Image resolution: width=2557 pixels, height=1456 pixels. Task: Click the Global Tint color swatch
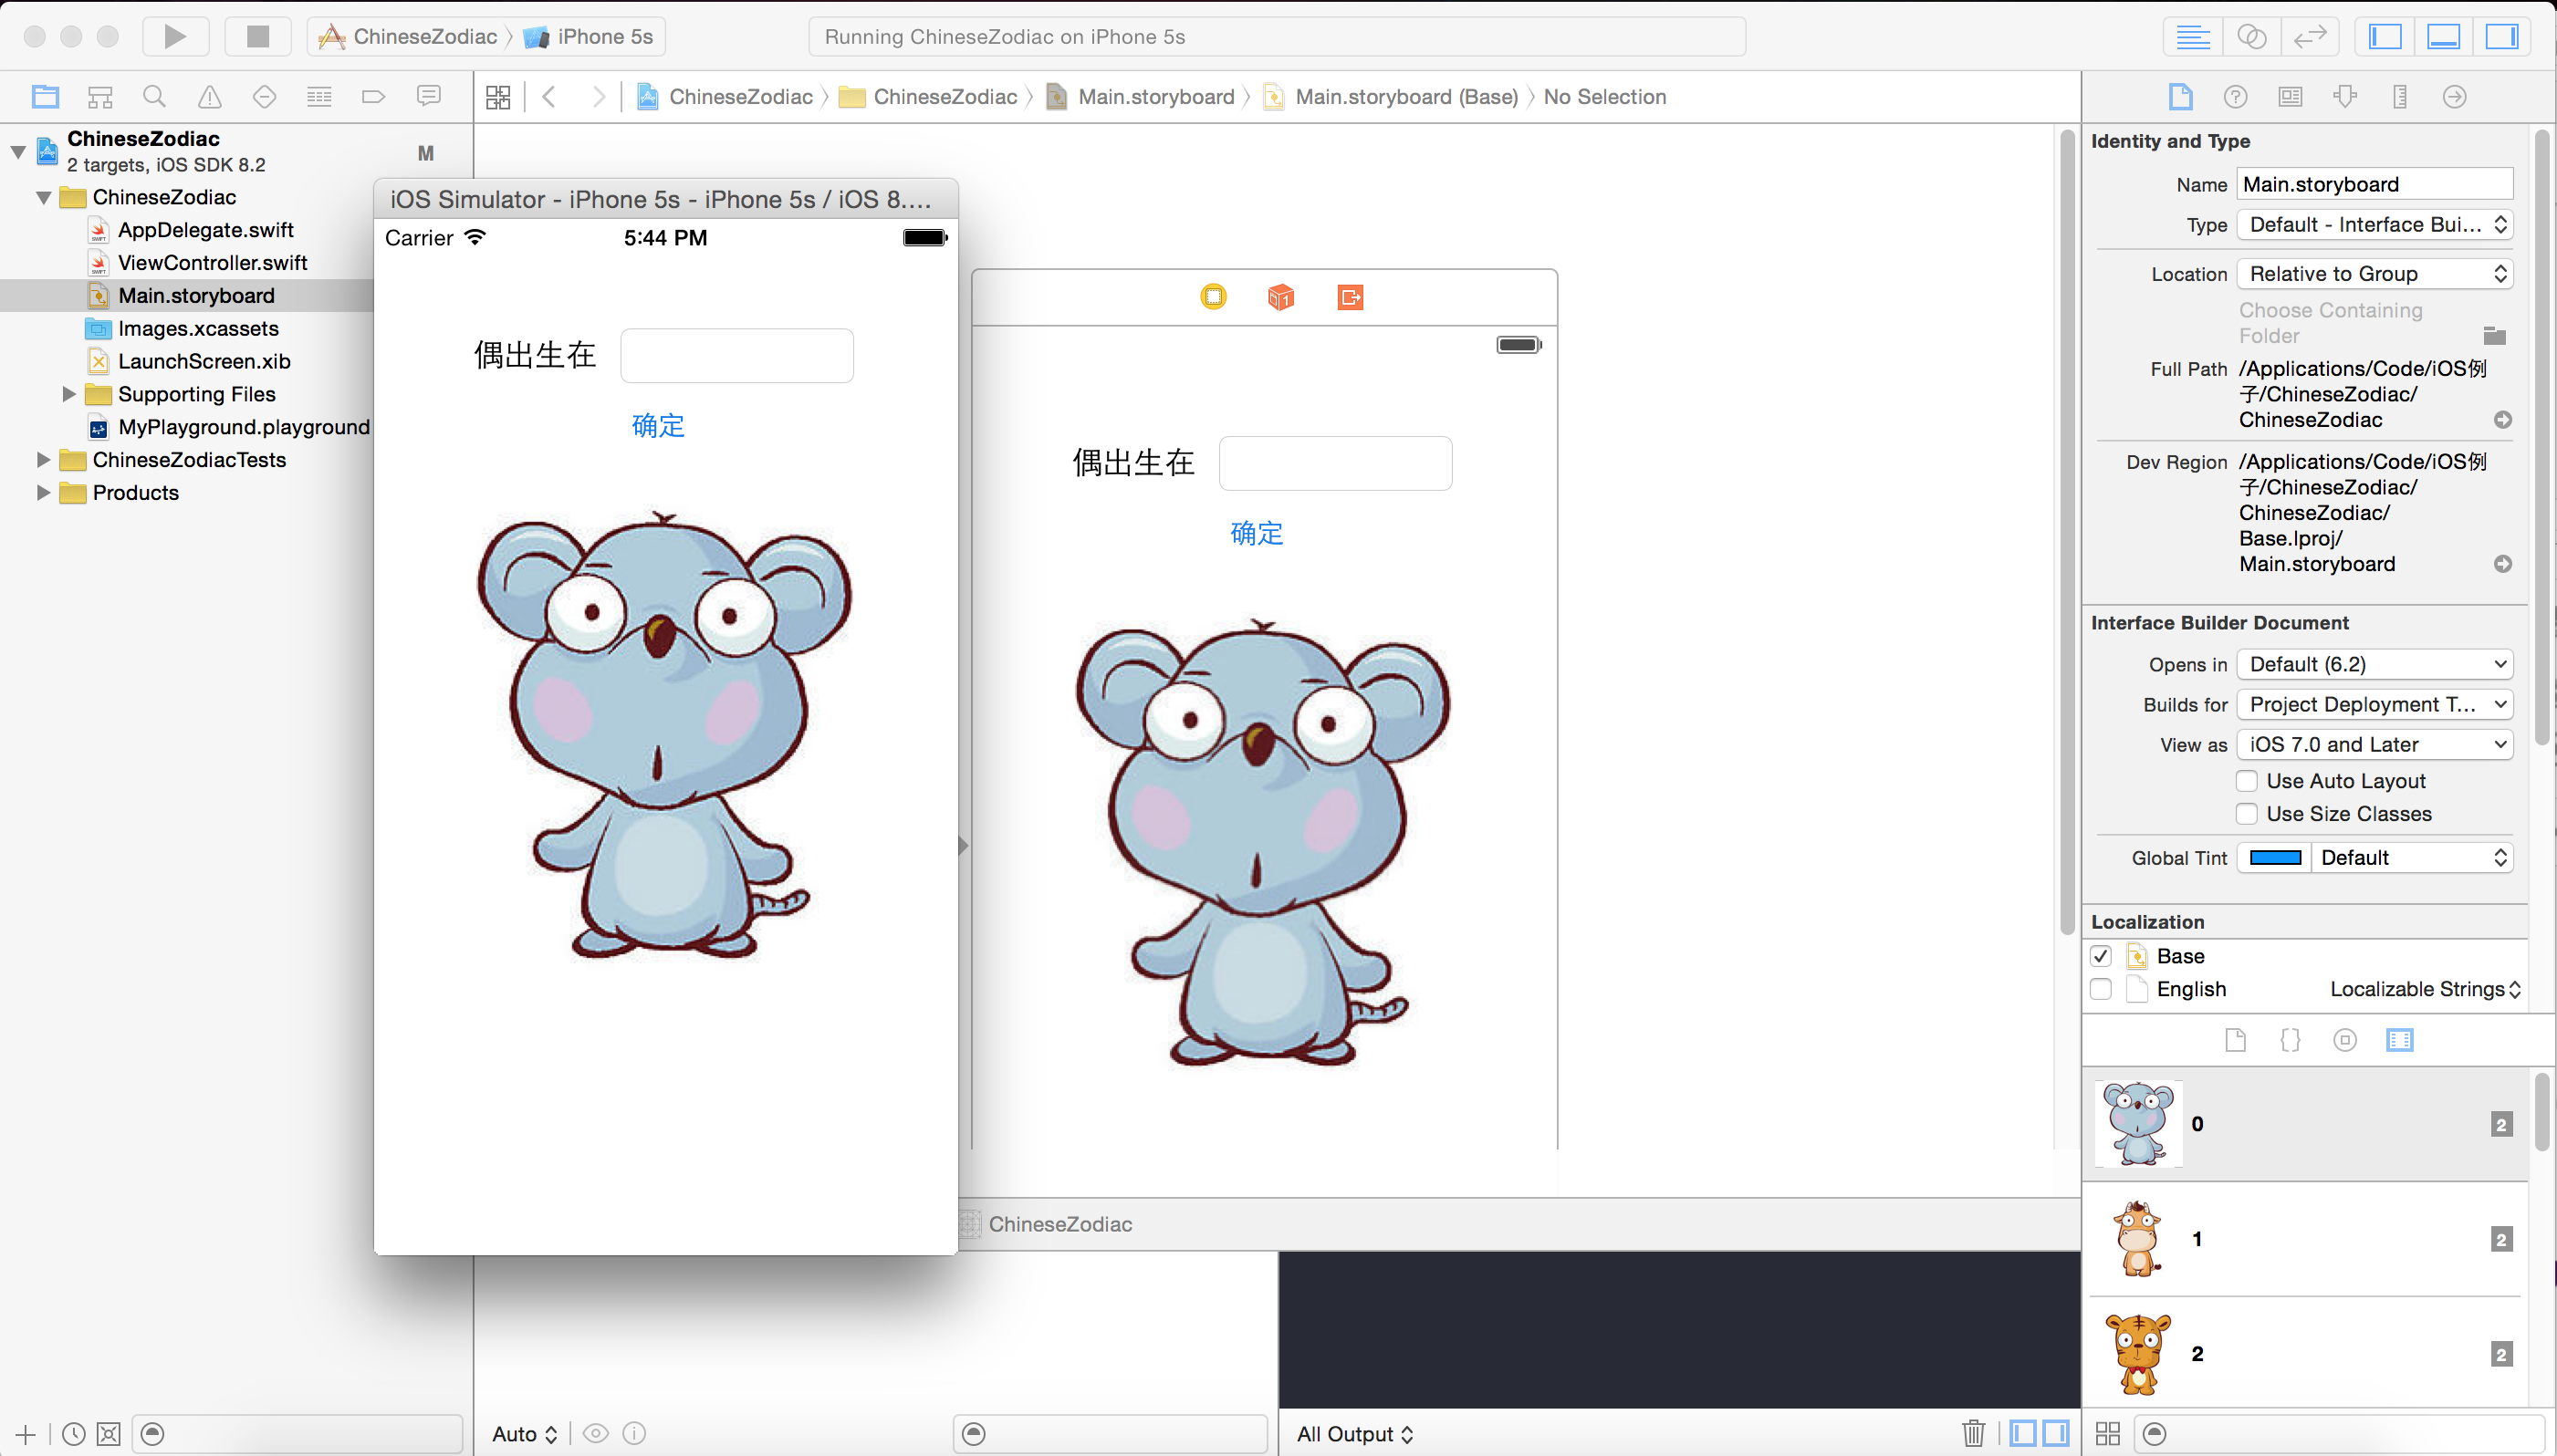(x=2274, y=858)
